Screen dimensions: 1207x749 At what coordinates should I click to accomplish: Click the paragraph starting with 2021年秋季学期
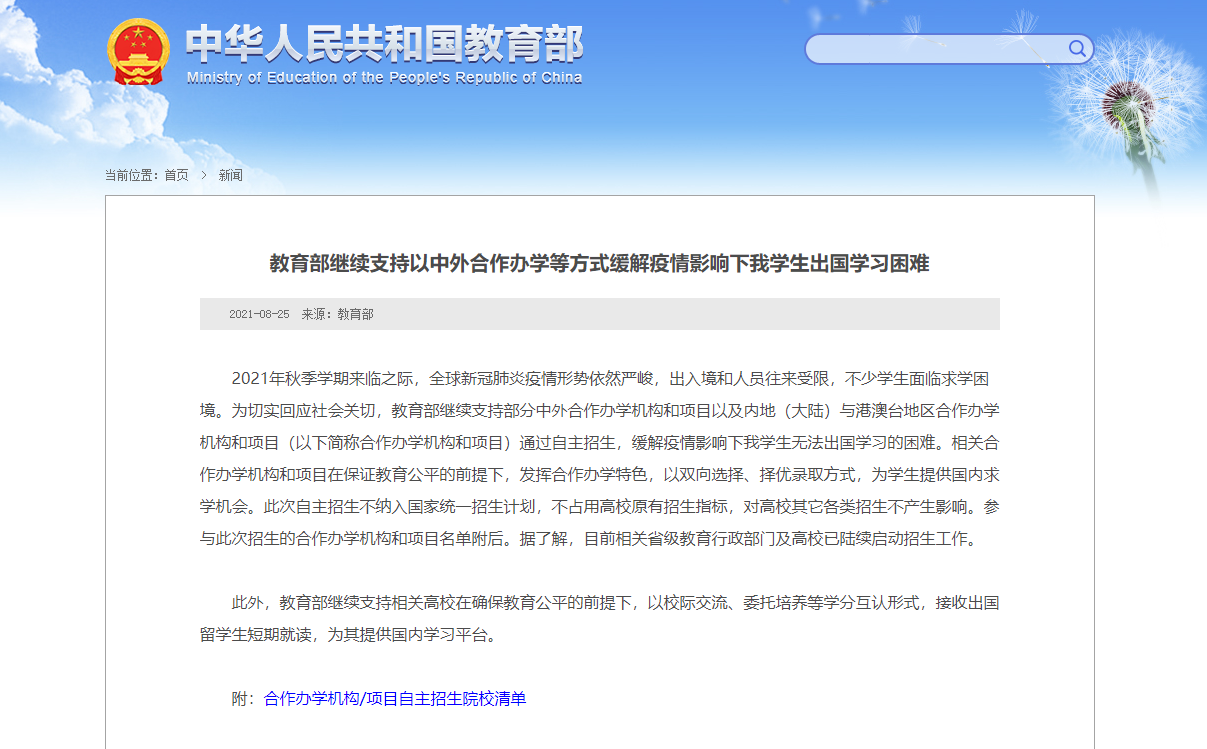599,459
